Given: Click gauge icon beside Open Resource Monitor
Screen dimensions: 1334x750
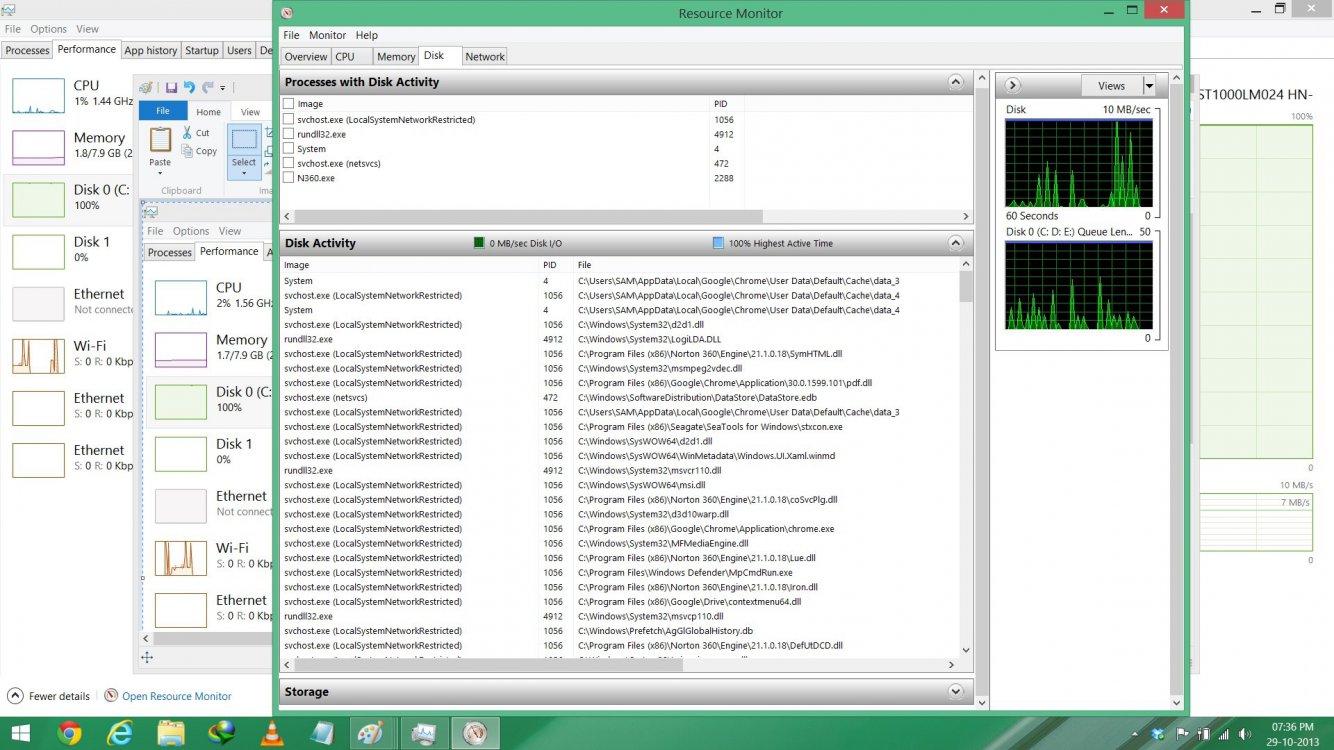Looking at the screenshot, I should 111,696.
